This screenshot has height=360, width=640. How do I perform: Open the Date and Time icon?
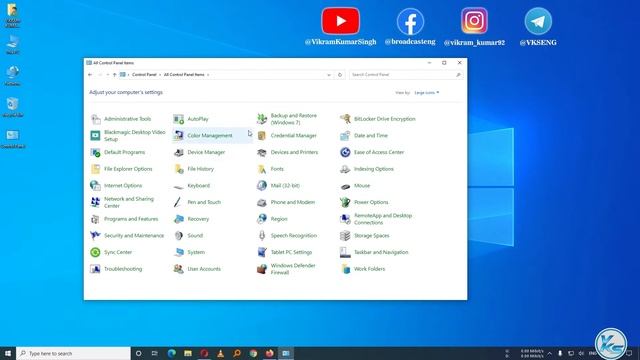[x=345, y=136]
